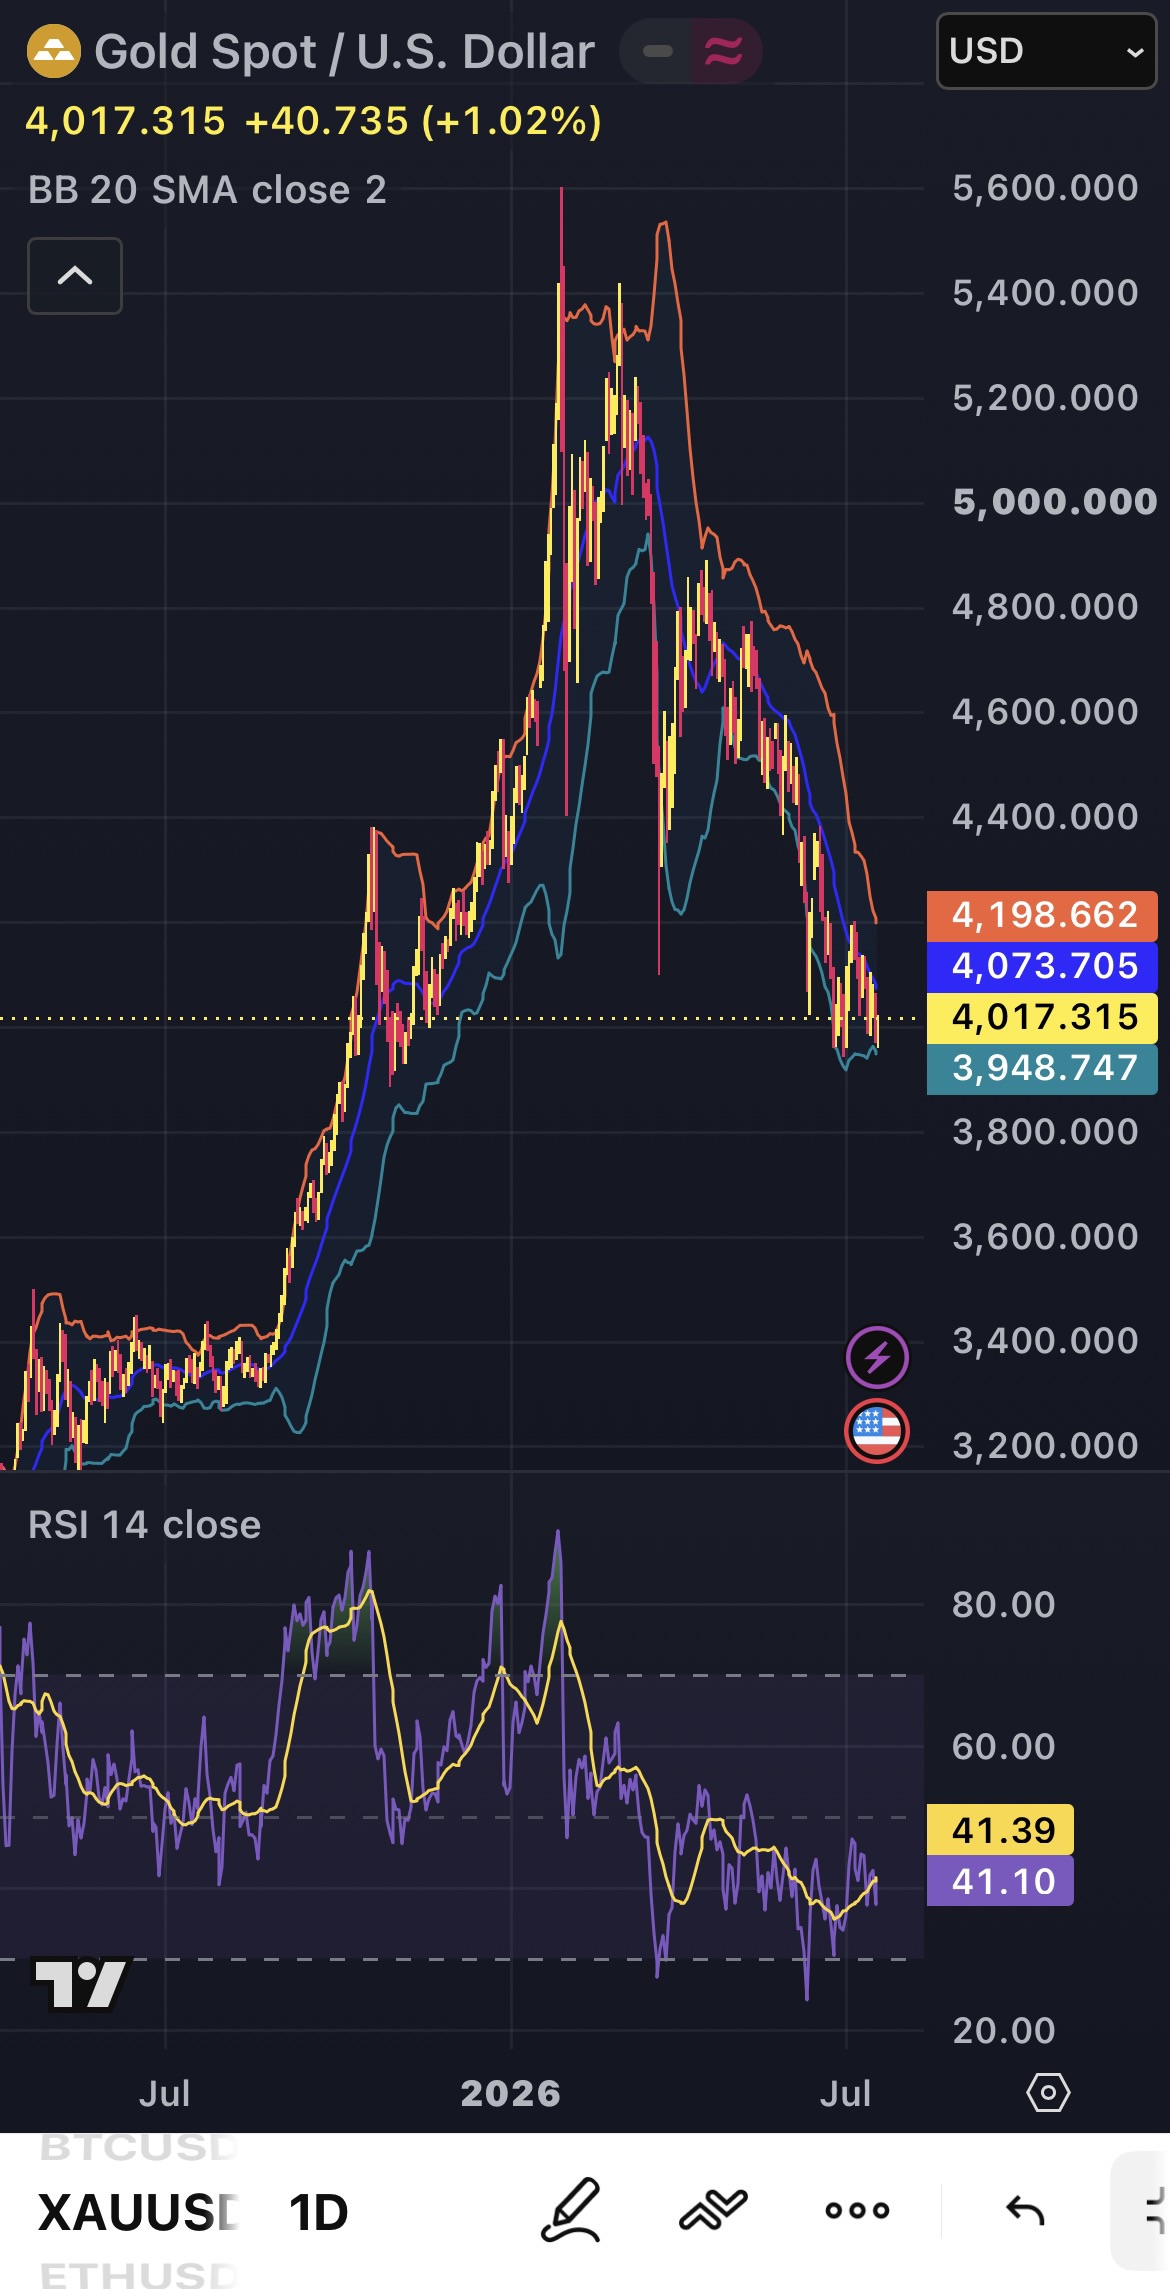
Task: Tap the TradingView logo
Action: coord(82,1984)
